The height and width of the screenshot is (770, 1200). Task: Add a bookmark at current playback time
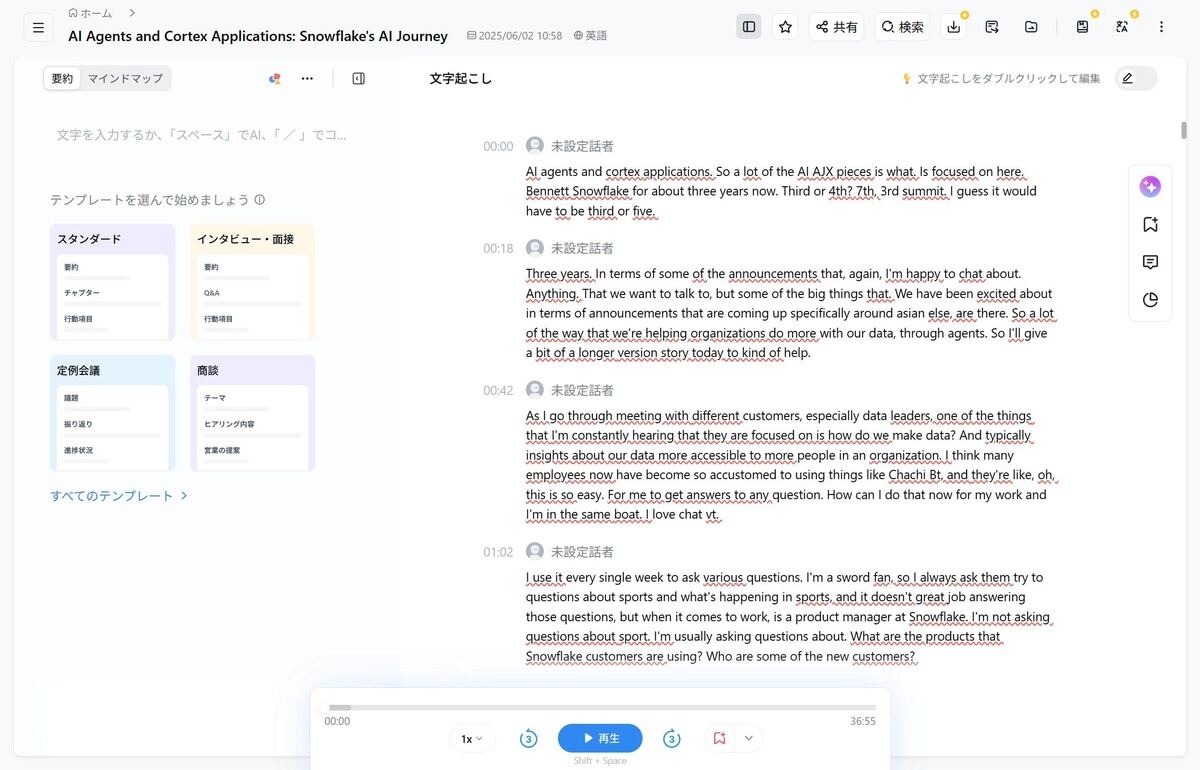(719, 739)
